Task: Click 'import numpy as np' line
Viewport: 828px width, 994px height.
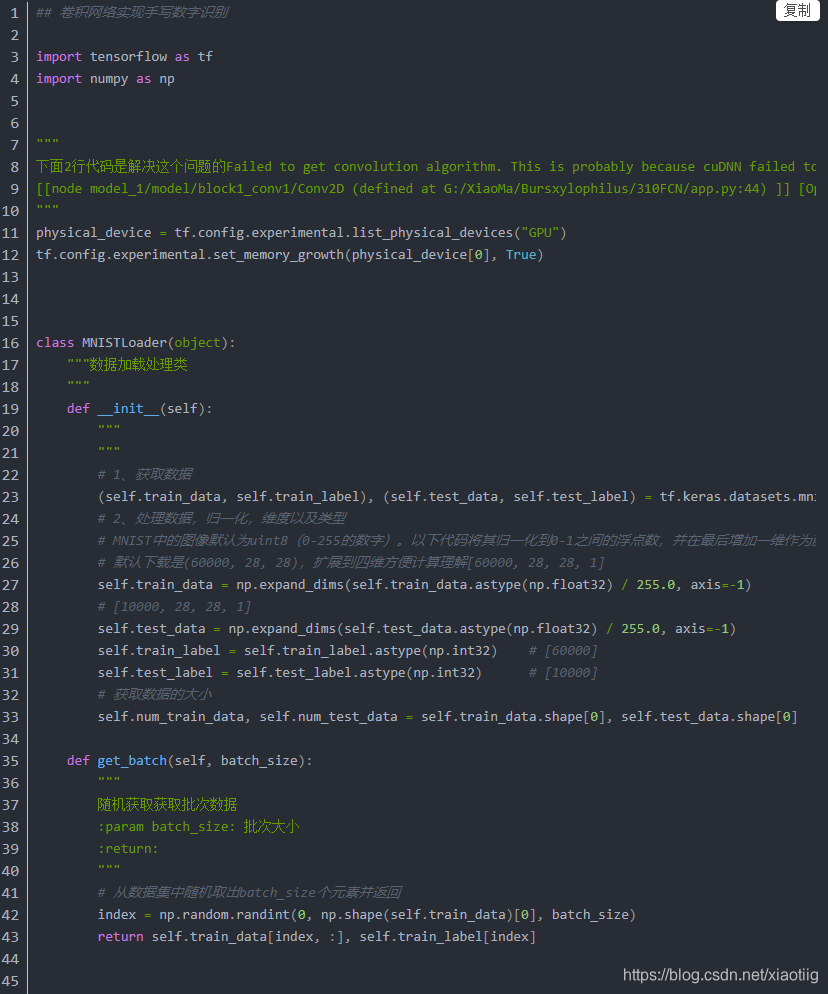Action: click(105, 79)
